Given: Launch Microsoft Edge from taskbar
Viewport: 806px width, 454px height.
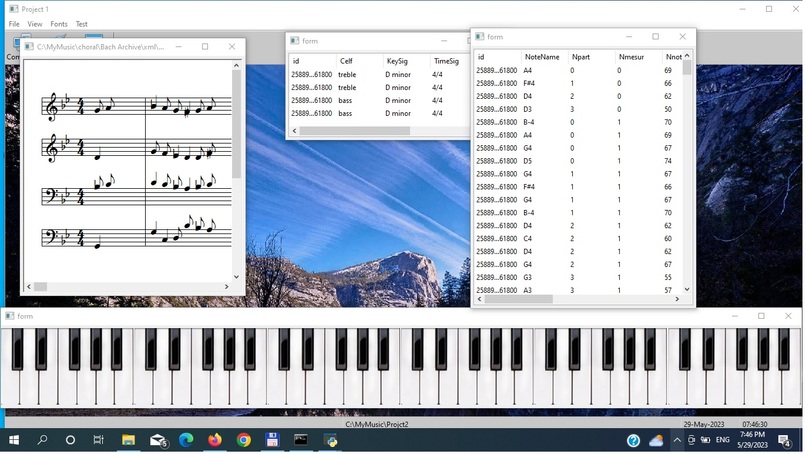Looking at the screenshot, I should point(186,440).
